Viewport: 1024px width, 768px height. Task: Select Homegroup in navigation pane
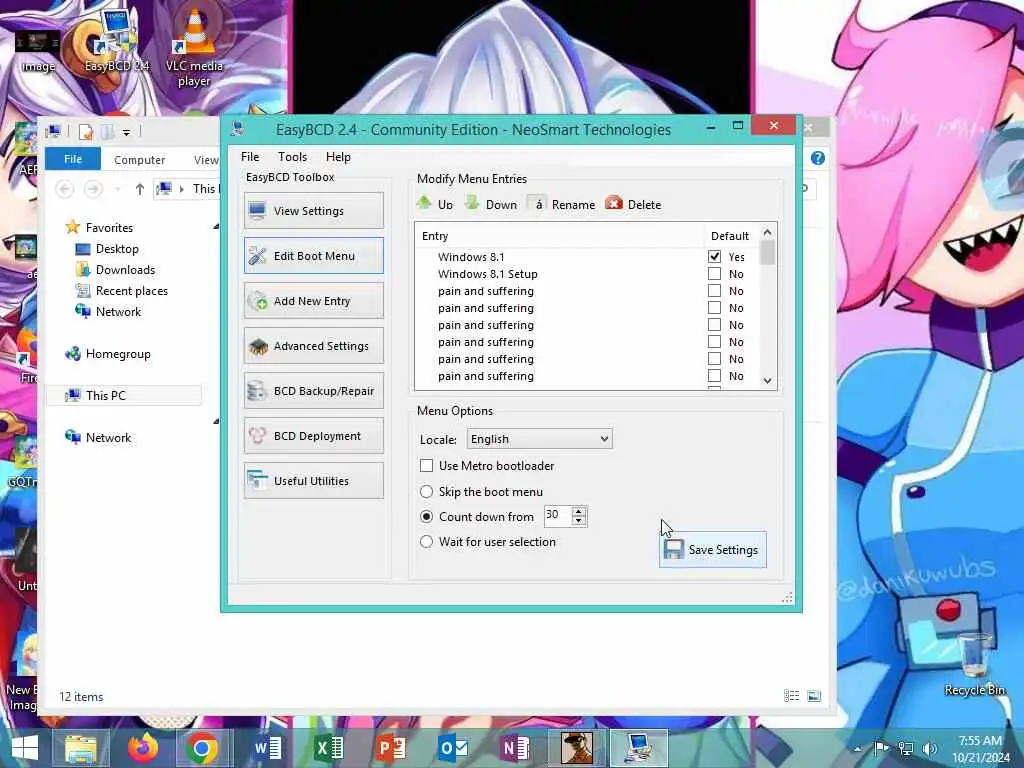108,354
